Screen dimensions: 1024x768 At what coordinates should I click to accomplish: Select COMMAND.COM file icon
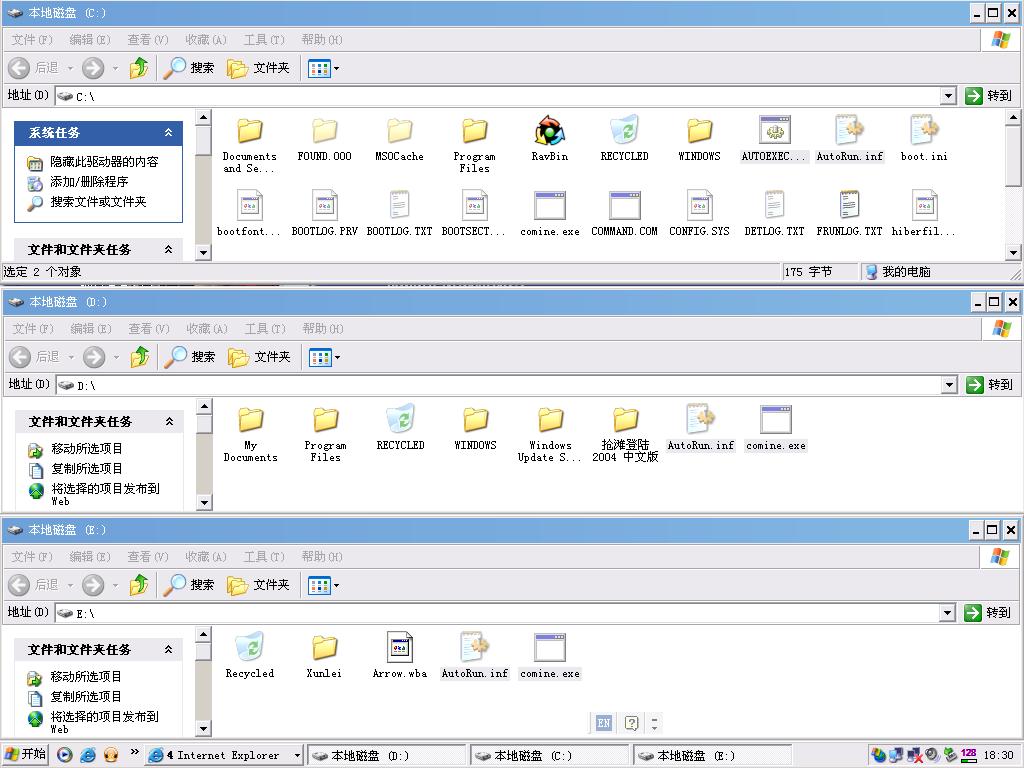point(624,206)
